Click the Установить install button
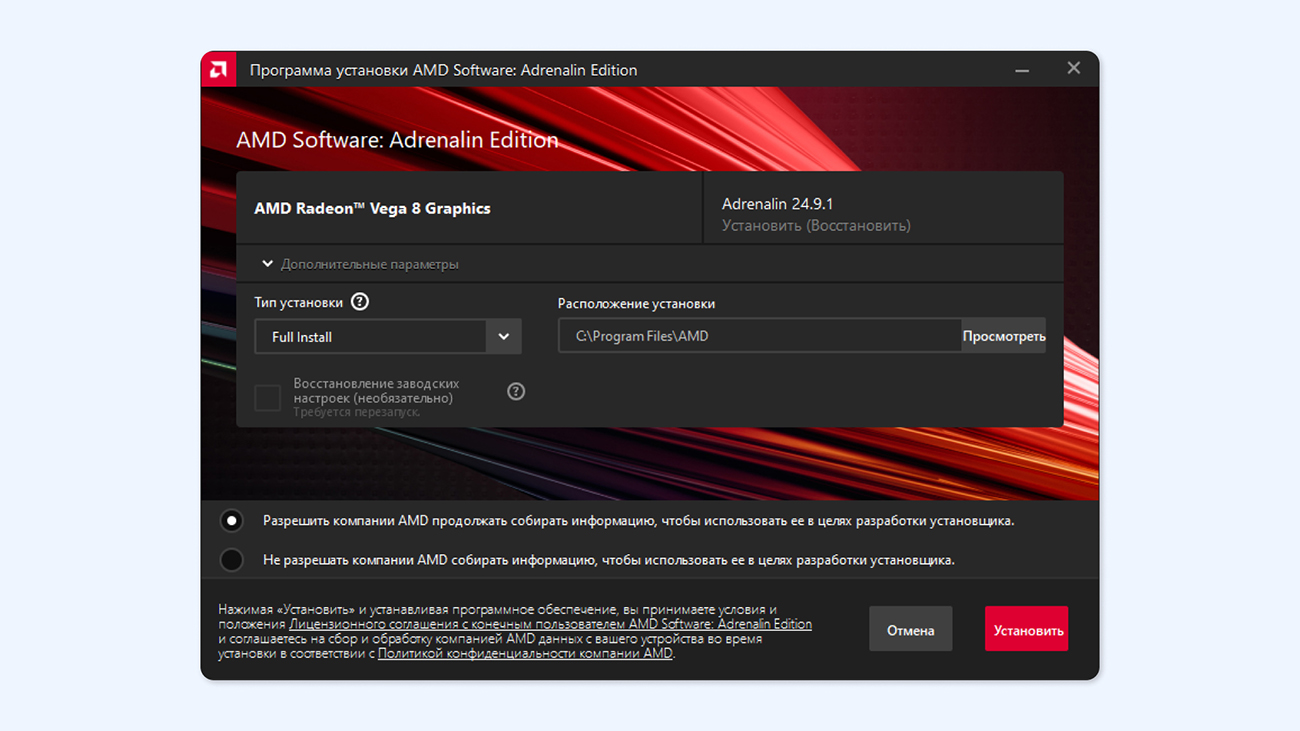This screenshot has height=731, width=1300. click(1026, 629)
